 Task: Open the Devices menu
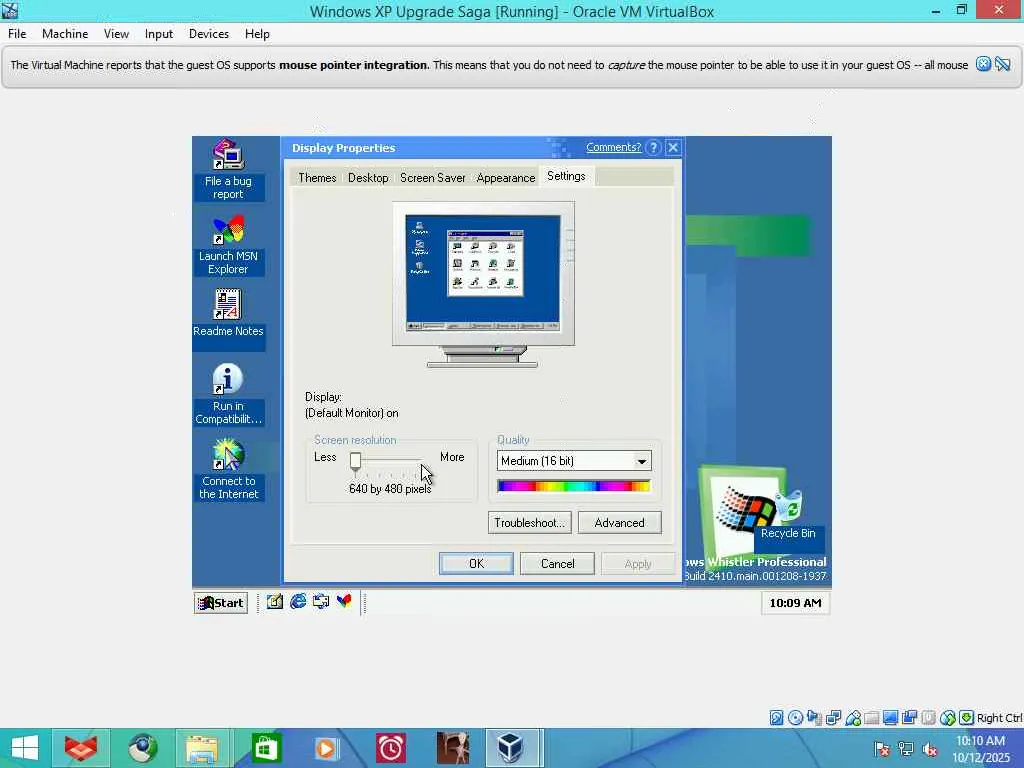click(x=208, y=34)
